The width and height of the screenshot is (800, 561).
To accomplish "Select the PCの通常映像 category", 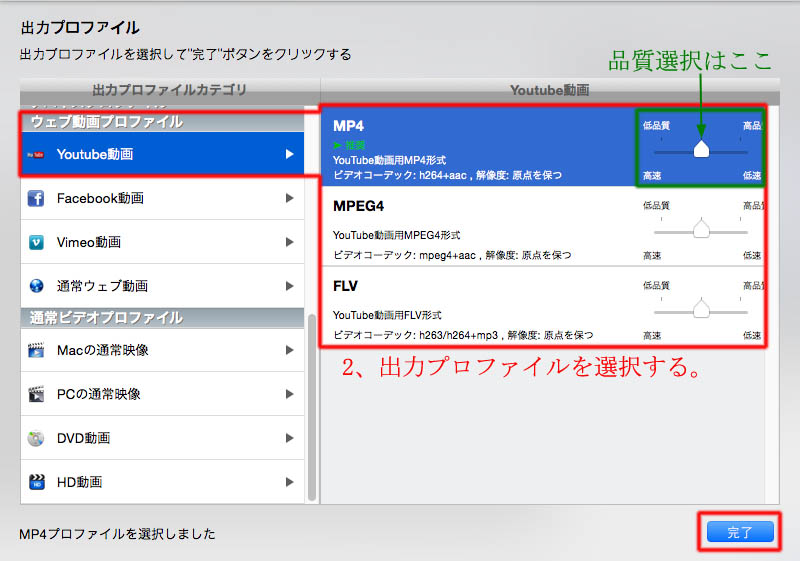I will pos(162,394).
